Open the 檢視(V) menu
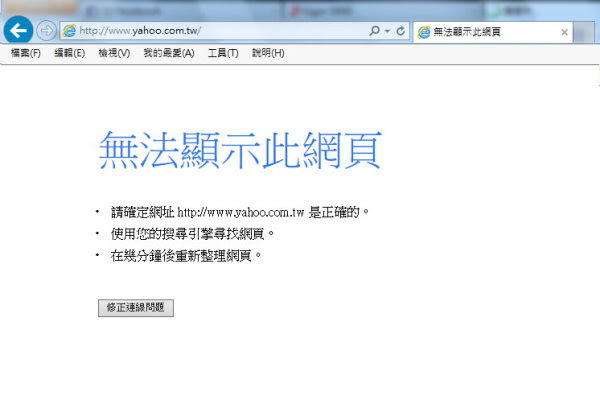 pos(114,53)
